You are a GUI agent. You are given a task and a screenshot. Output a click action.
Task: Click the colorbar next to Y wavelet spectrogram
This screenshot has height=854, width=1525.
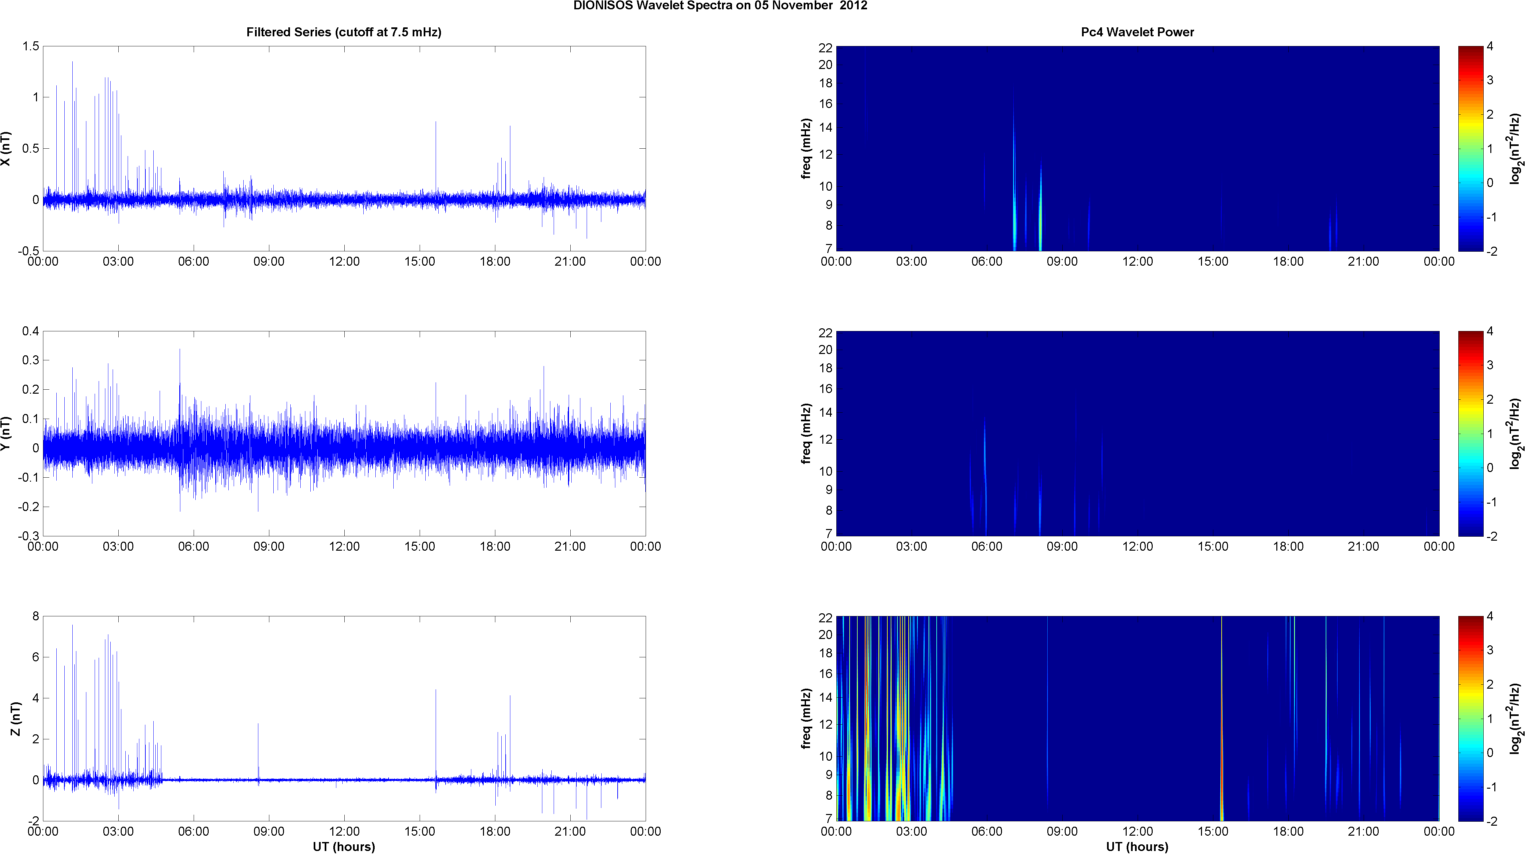(x=1470, y=433)
